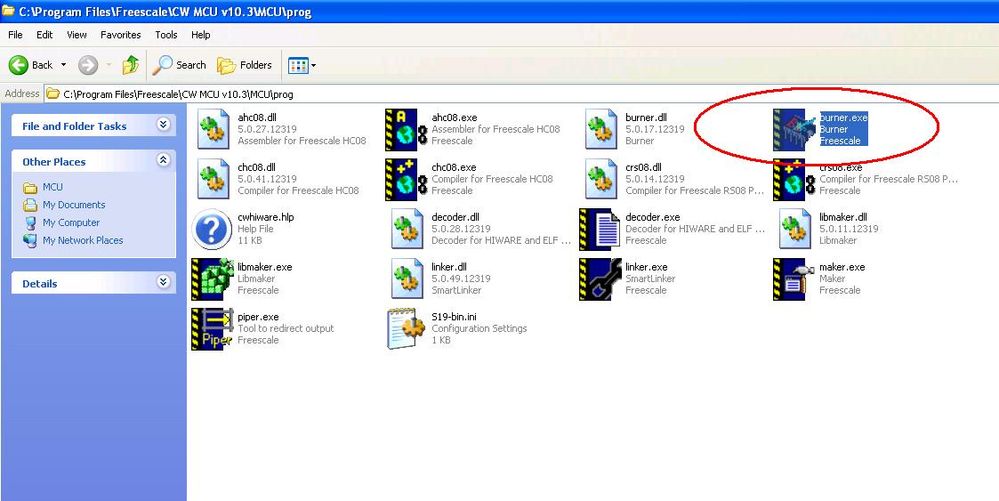Click the Back arrow button
999x501 pixels.
click(31, 64)
